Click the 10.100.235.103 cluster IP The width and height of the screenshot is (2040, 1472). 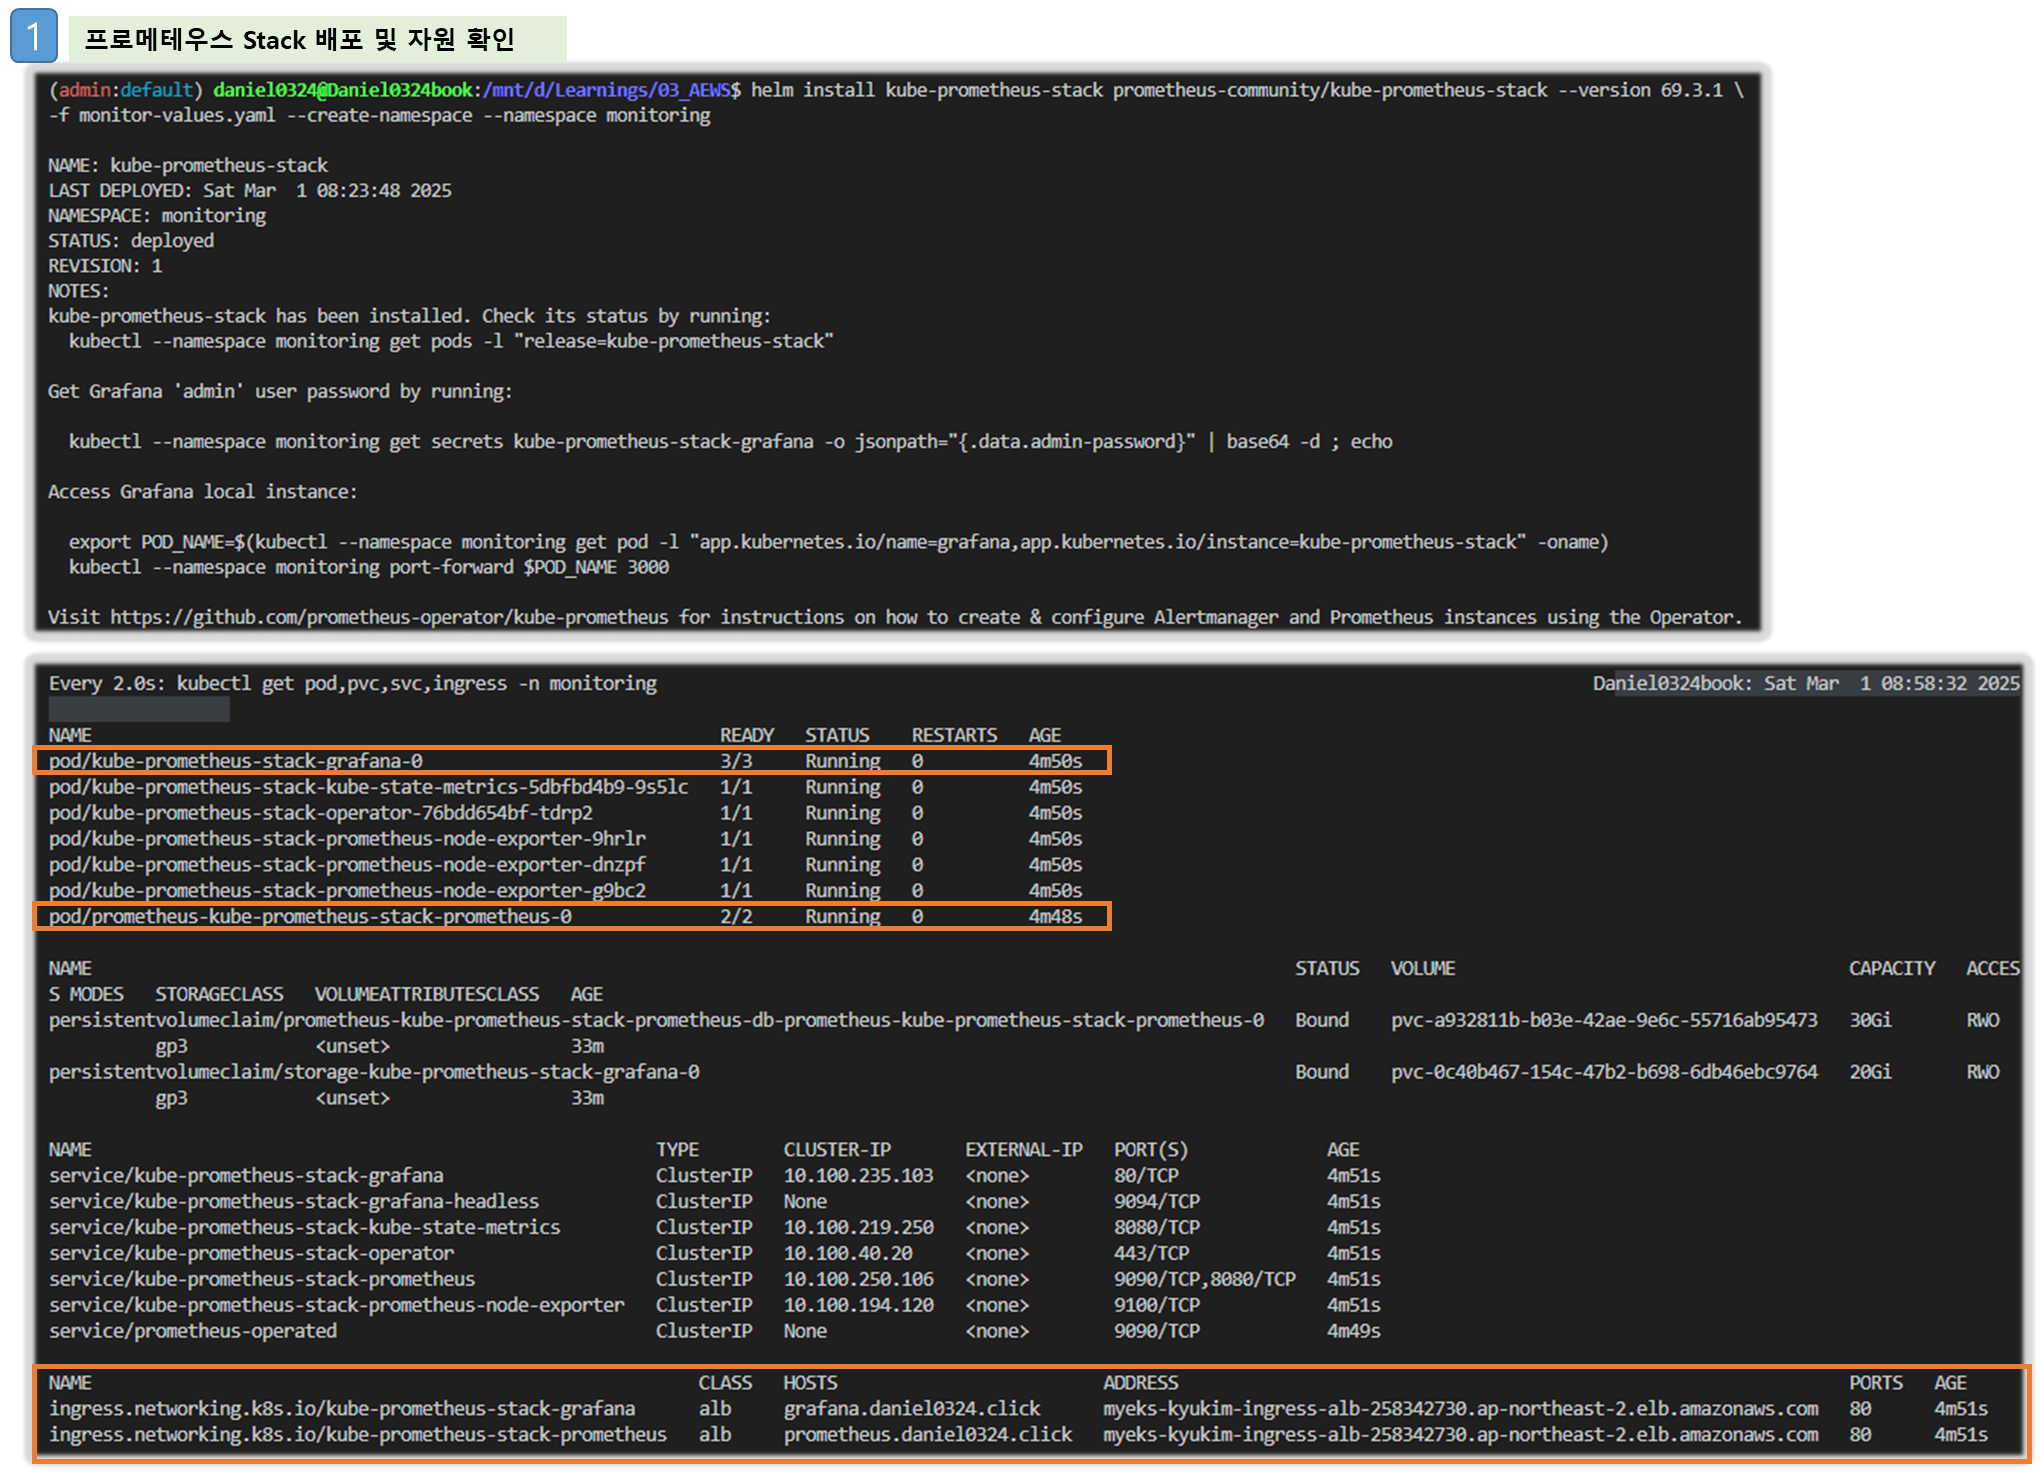(x=858, y=1175)
